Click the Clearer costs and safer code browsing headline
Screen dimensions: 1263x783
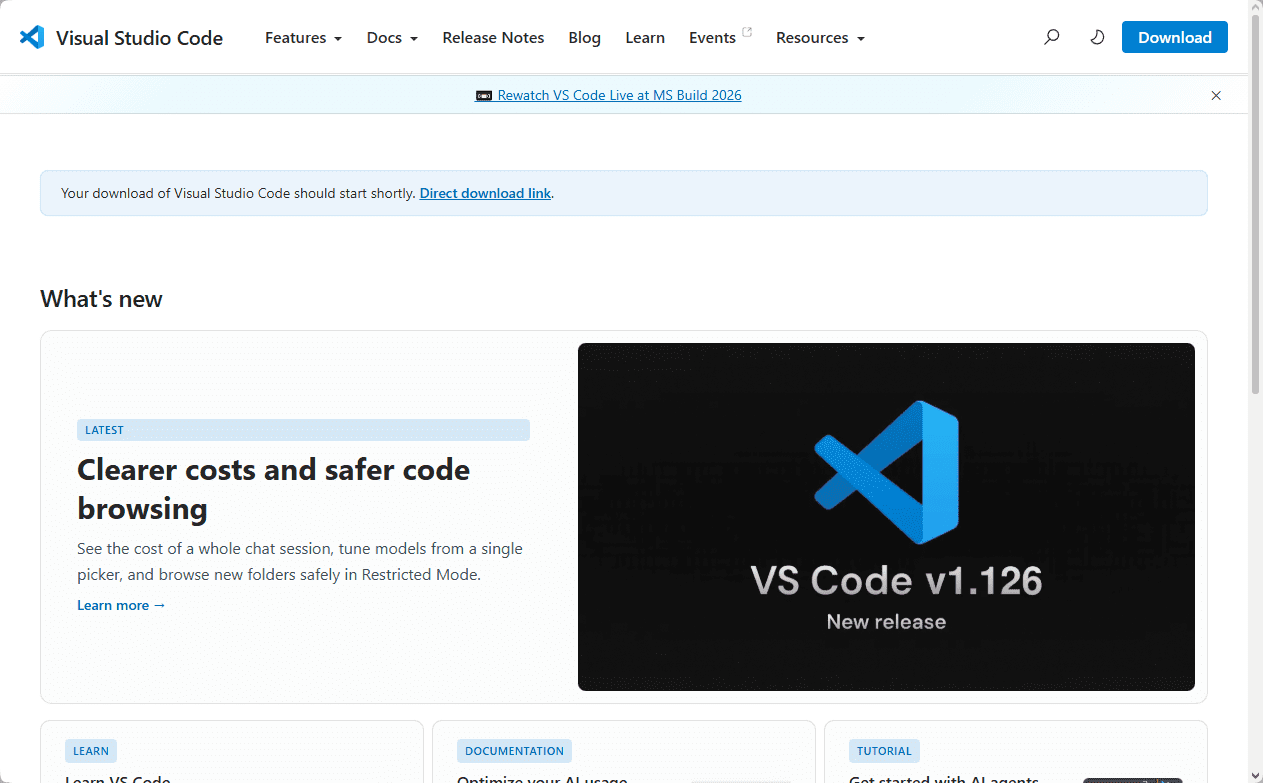(x=273, y=489)
